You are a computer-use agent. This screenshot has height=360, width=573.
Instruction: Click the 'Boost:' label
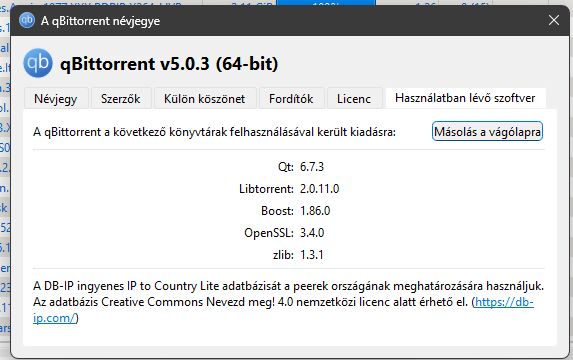point(277,211)
